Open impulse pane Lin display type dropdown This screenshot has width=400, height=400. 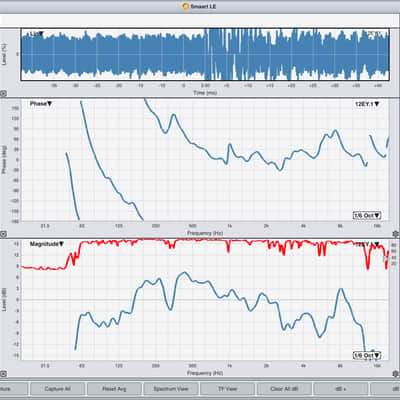coord(37,34)
